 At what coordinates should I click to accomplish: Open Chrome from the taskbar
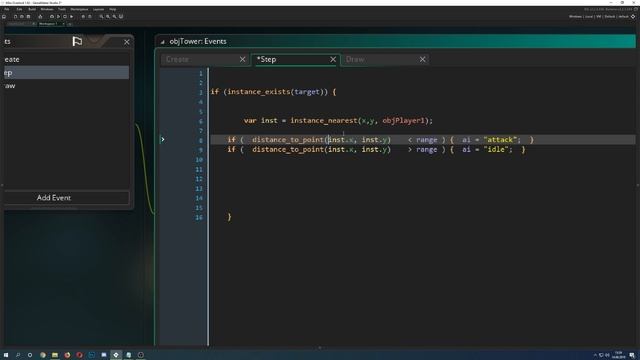click(42, 355)
